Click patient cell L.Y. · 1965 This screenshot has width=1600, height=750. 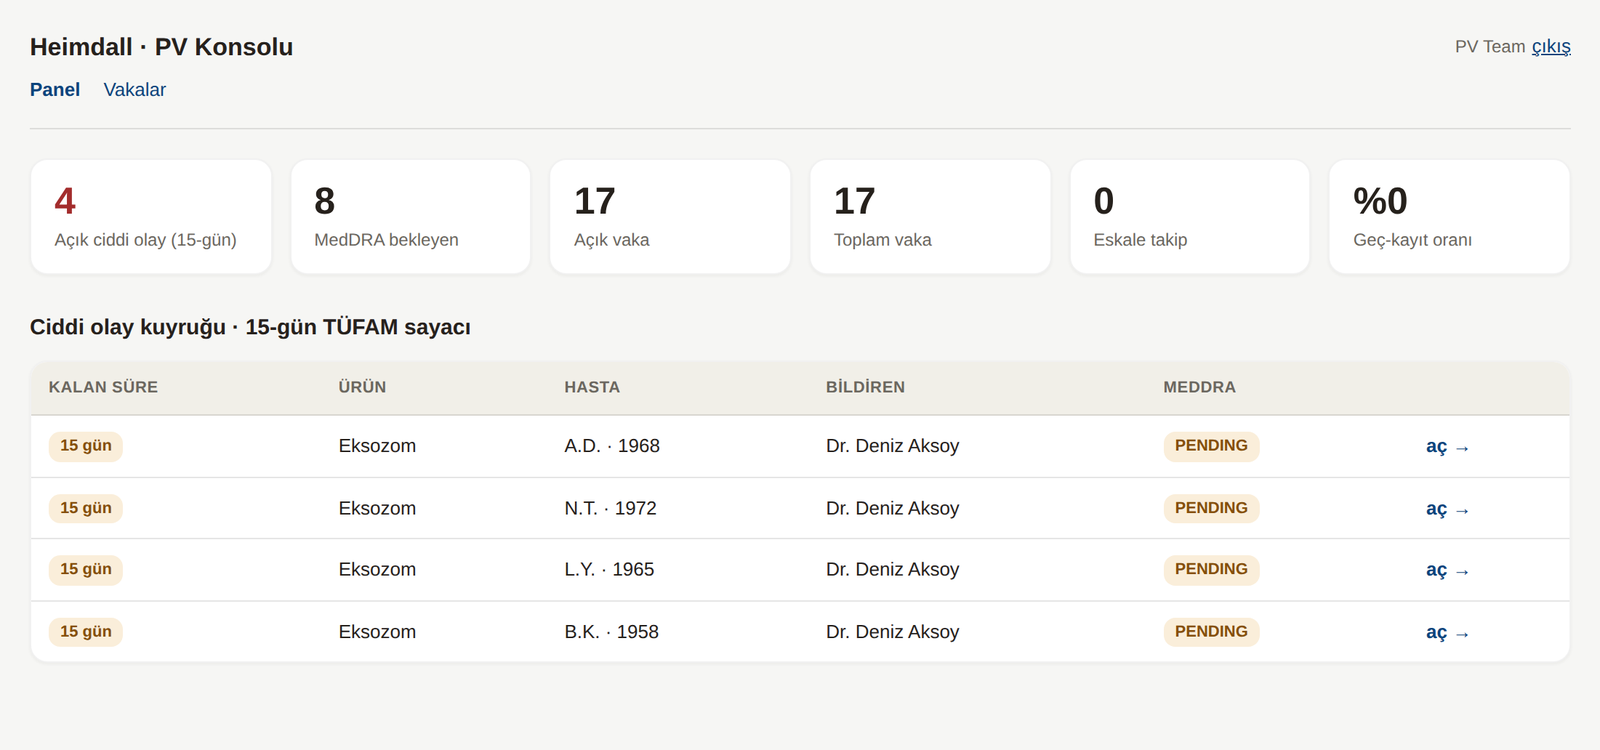609,569
